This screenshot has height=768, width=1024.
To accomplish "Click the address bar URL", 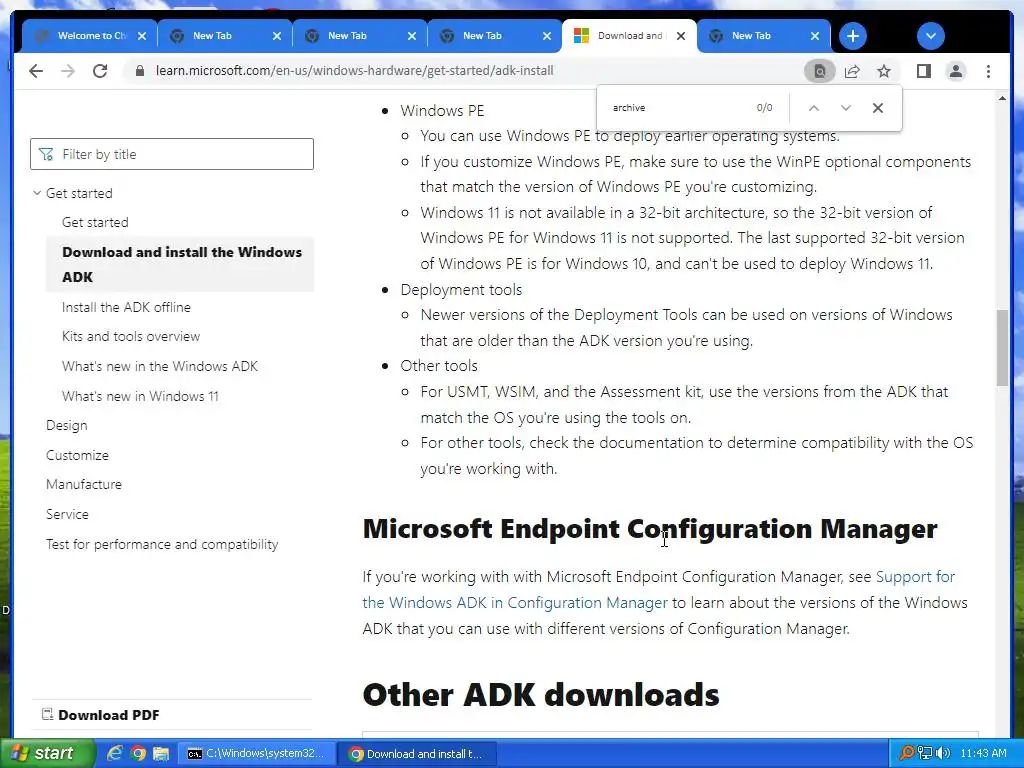I will tap(355, 71).
